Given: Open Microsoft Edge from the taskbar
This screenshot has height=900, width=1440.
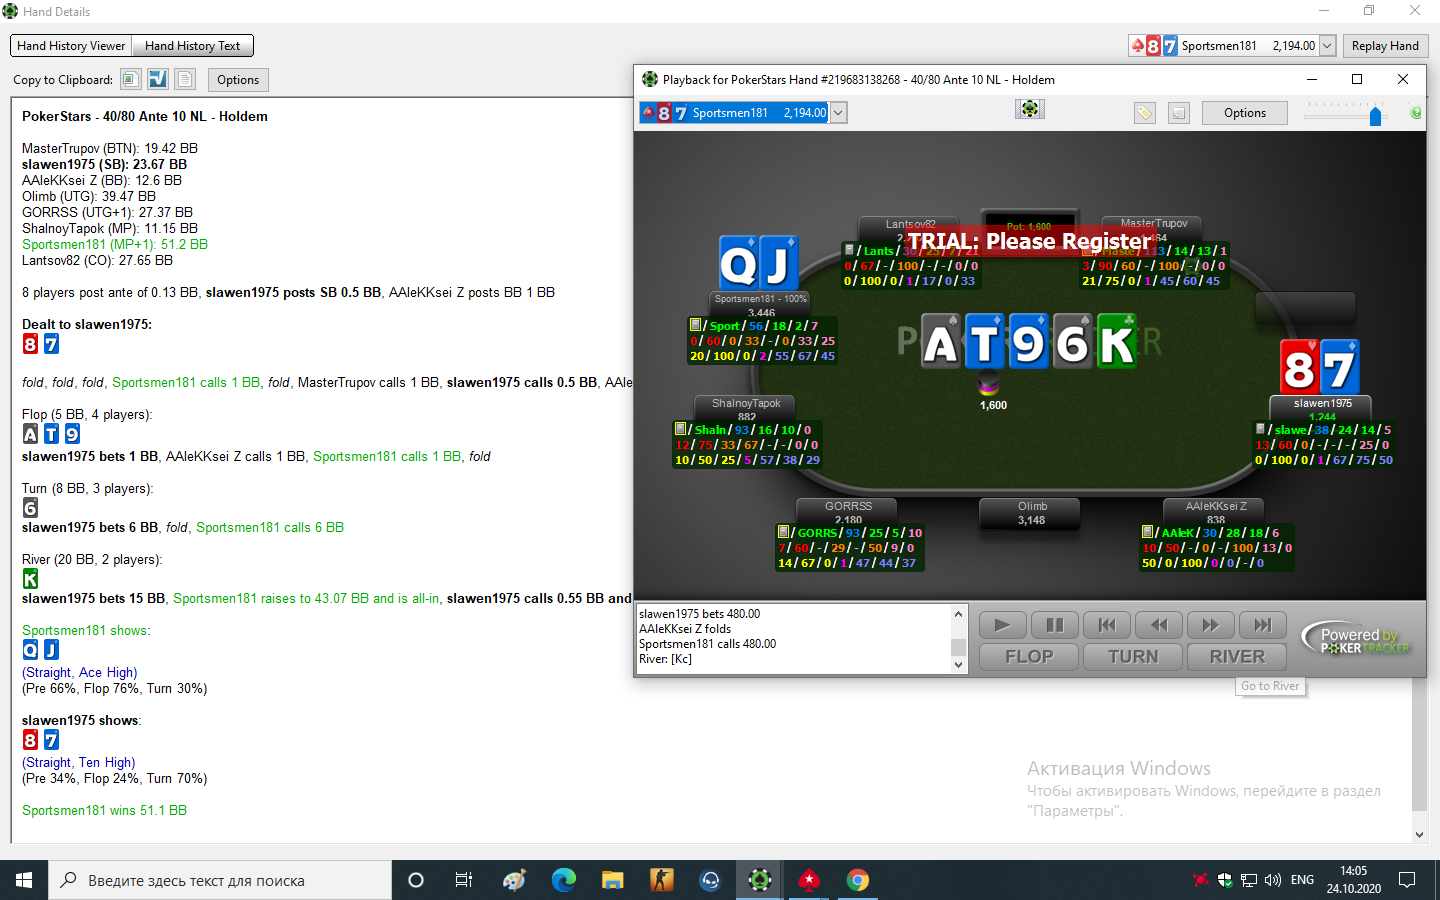Looking at the screenshot, I should click(x=564, y=880).
